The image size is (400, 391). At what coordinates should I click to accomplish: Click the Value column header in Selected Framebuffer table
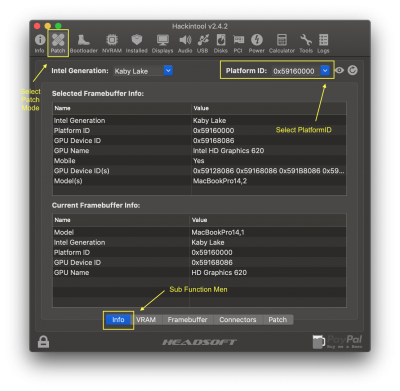pos(269,108)
